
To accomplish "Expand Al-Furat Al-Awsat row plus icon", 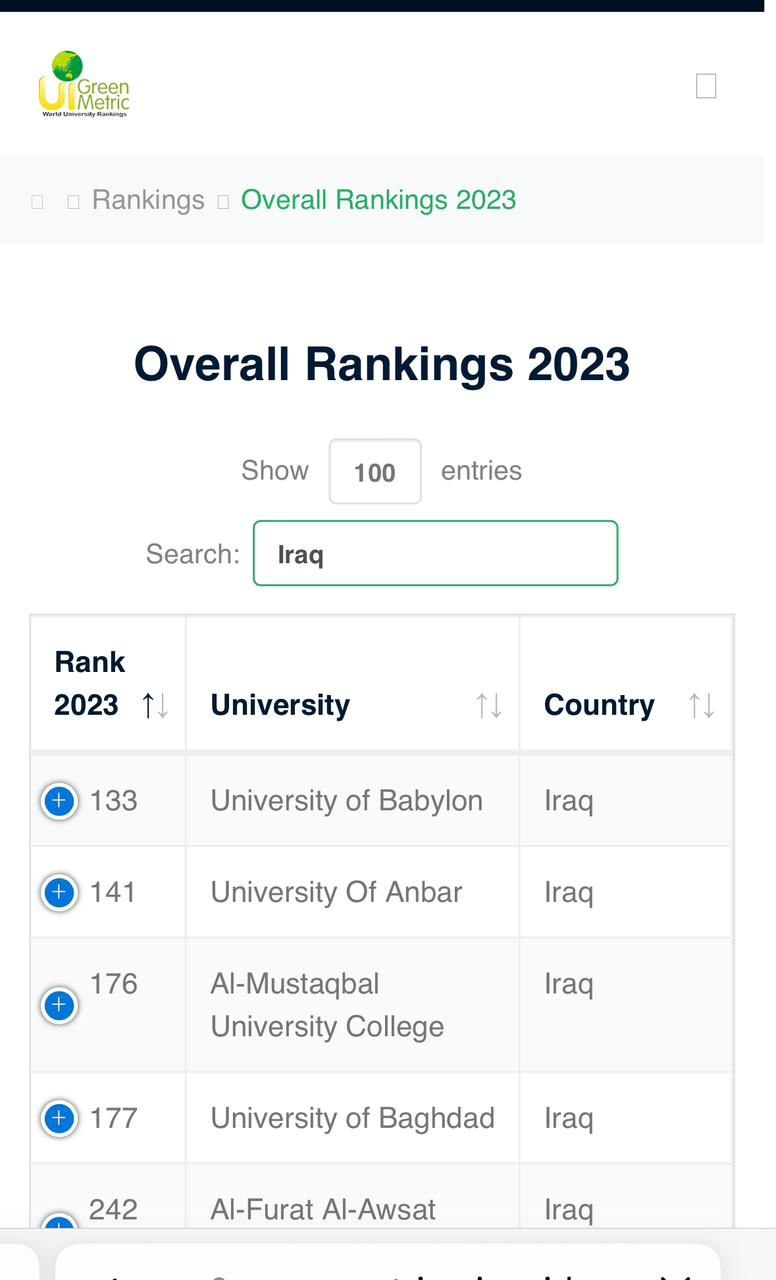I will pyautogui.click(x=59, y=1222).
